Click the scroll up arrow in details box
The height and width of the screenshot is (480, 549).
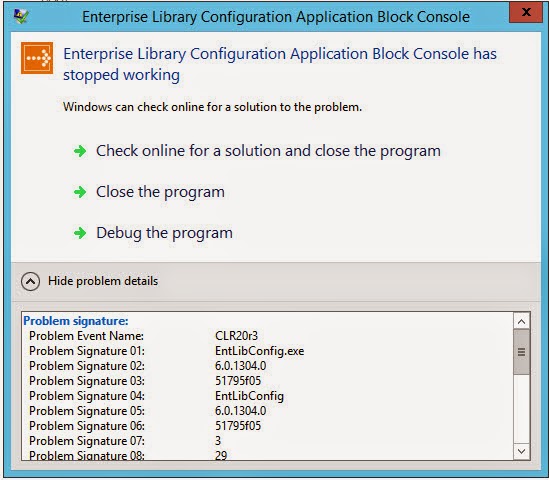pos(521,321)
